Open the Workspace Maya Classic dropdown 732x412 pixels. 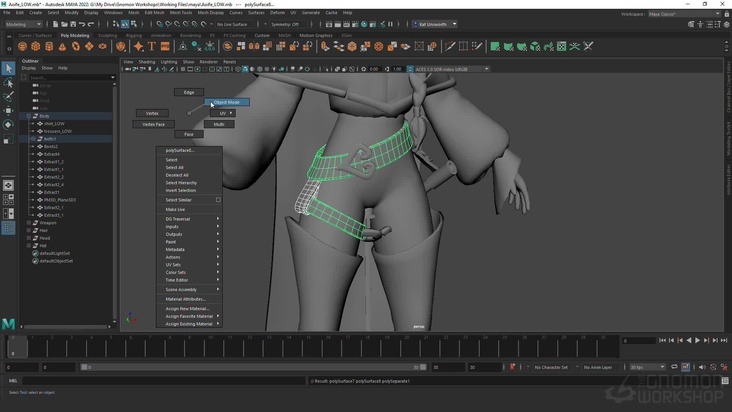click(x=684, y=14)
